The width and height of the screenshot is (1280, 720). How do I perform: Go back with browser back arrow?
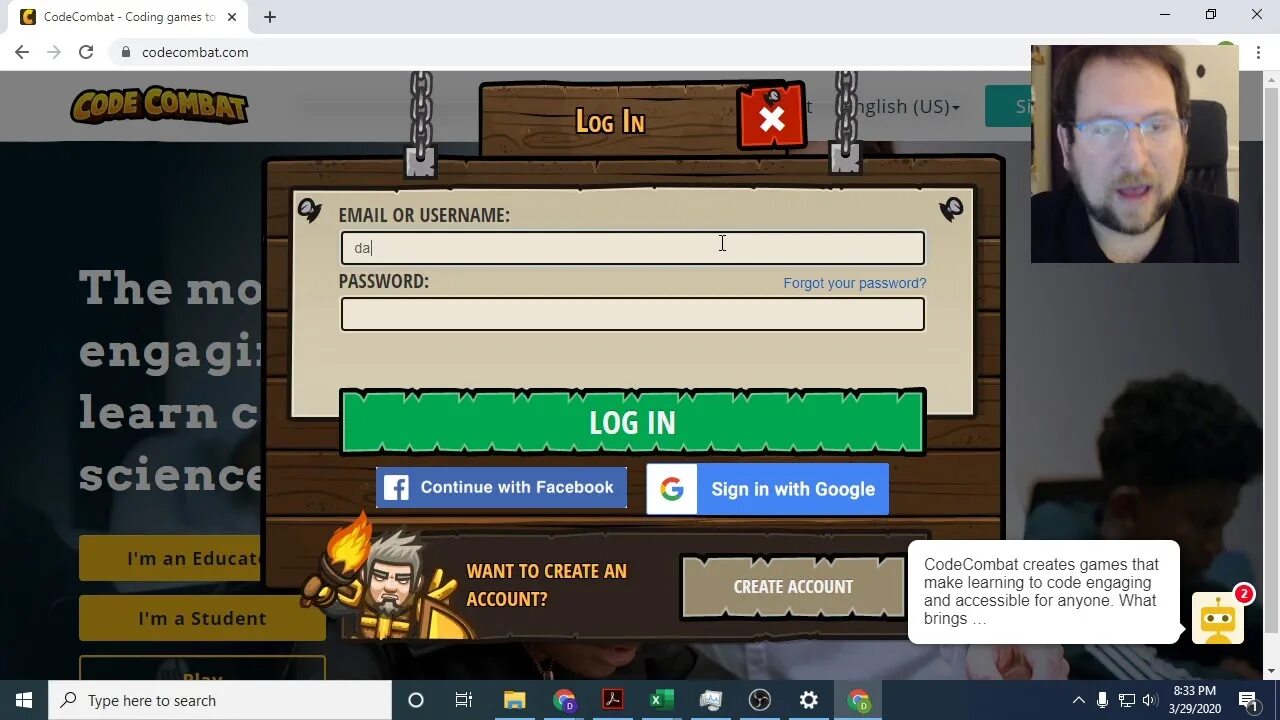click(x=22, y=52)
